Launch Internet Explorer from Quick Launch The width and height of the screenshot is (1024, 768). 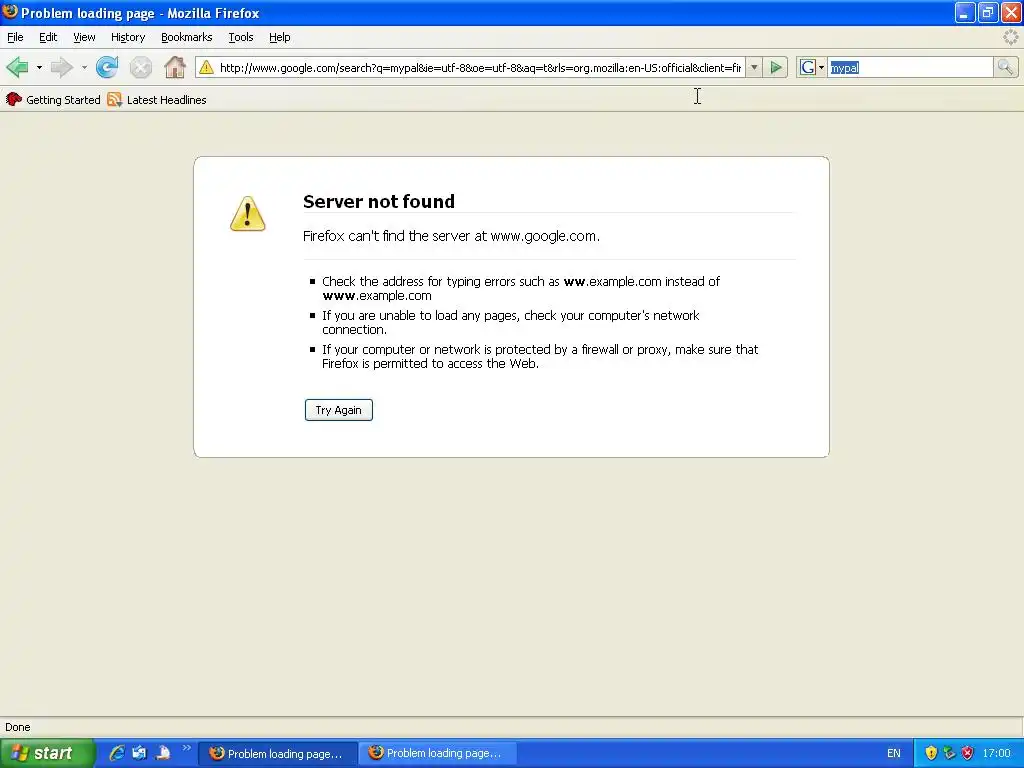click(x=117, y=753)
